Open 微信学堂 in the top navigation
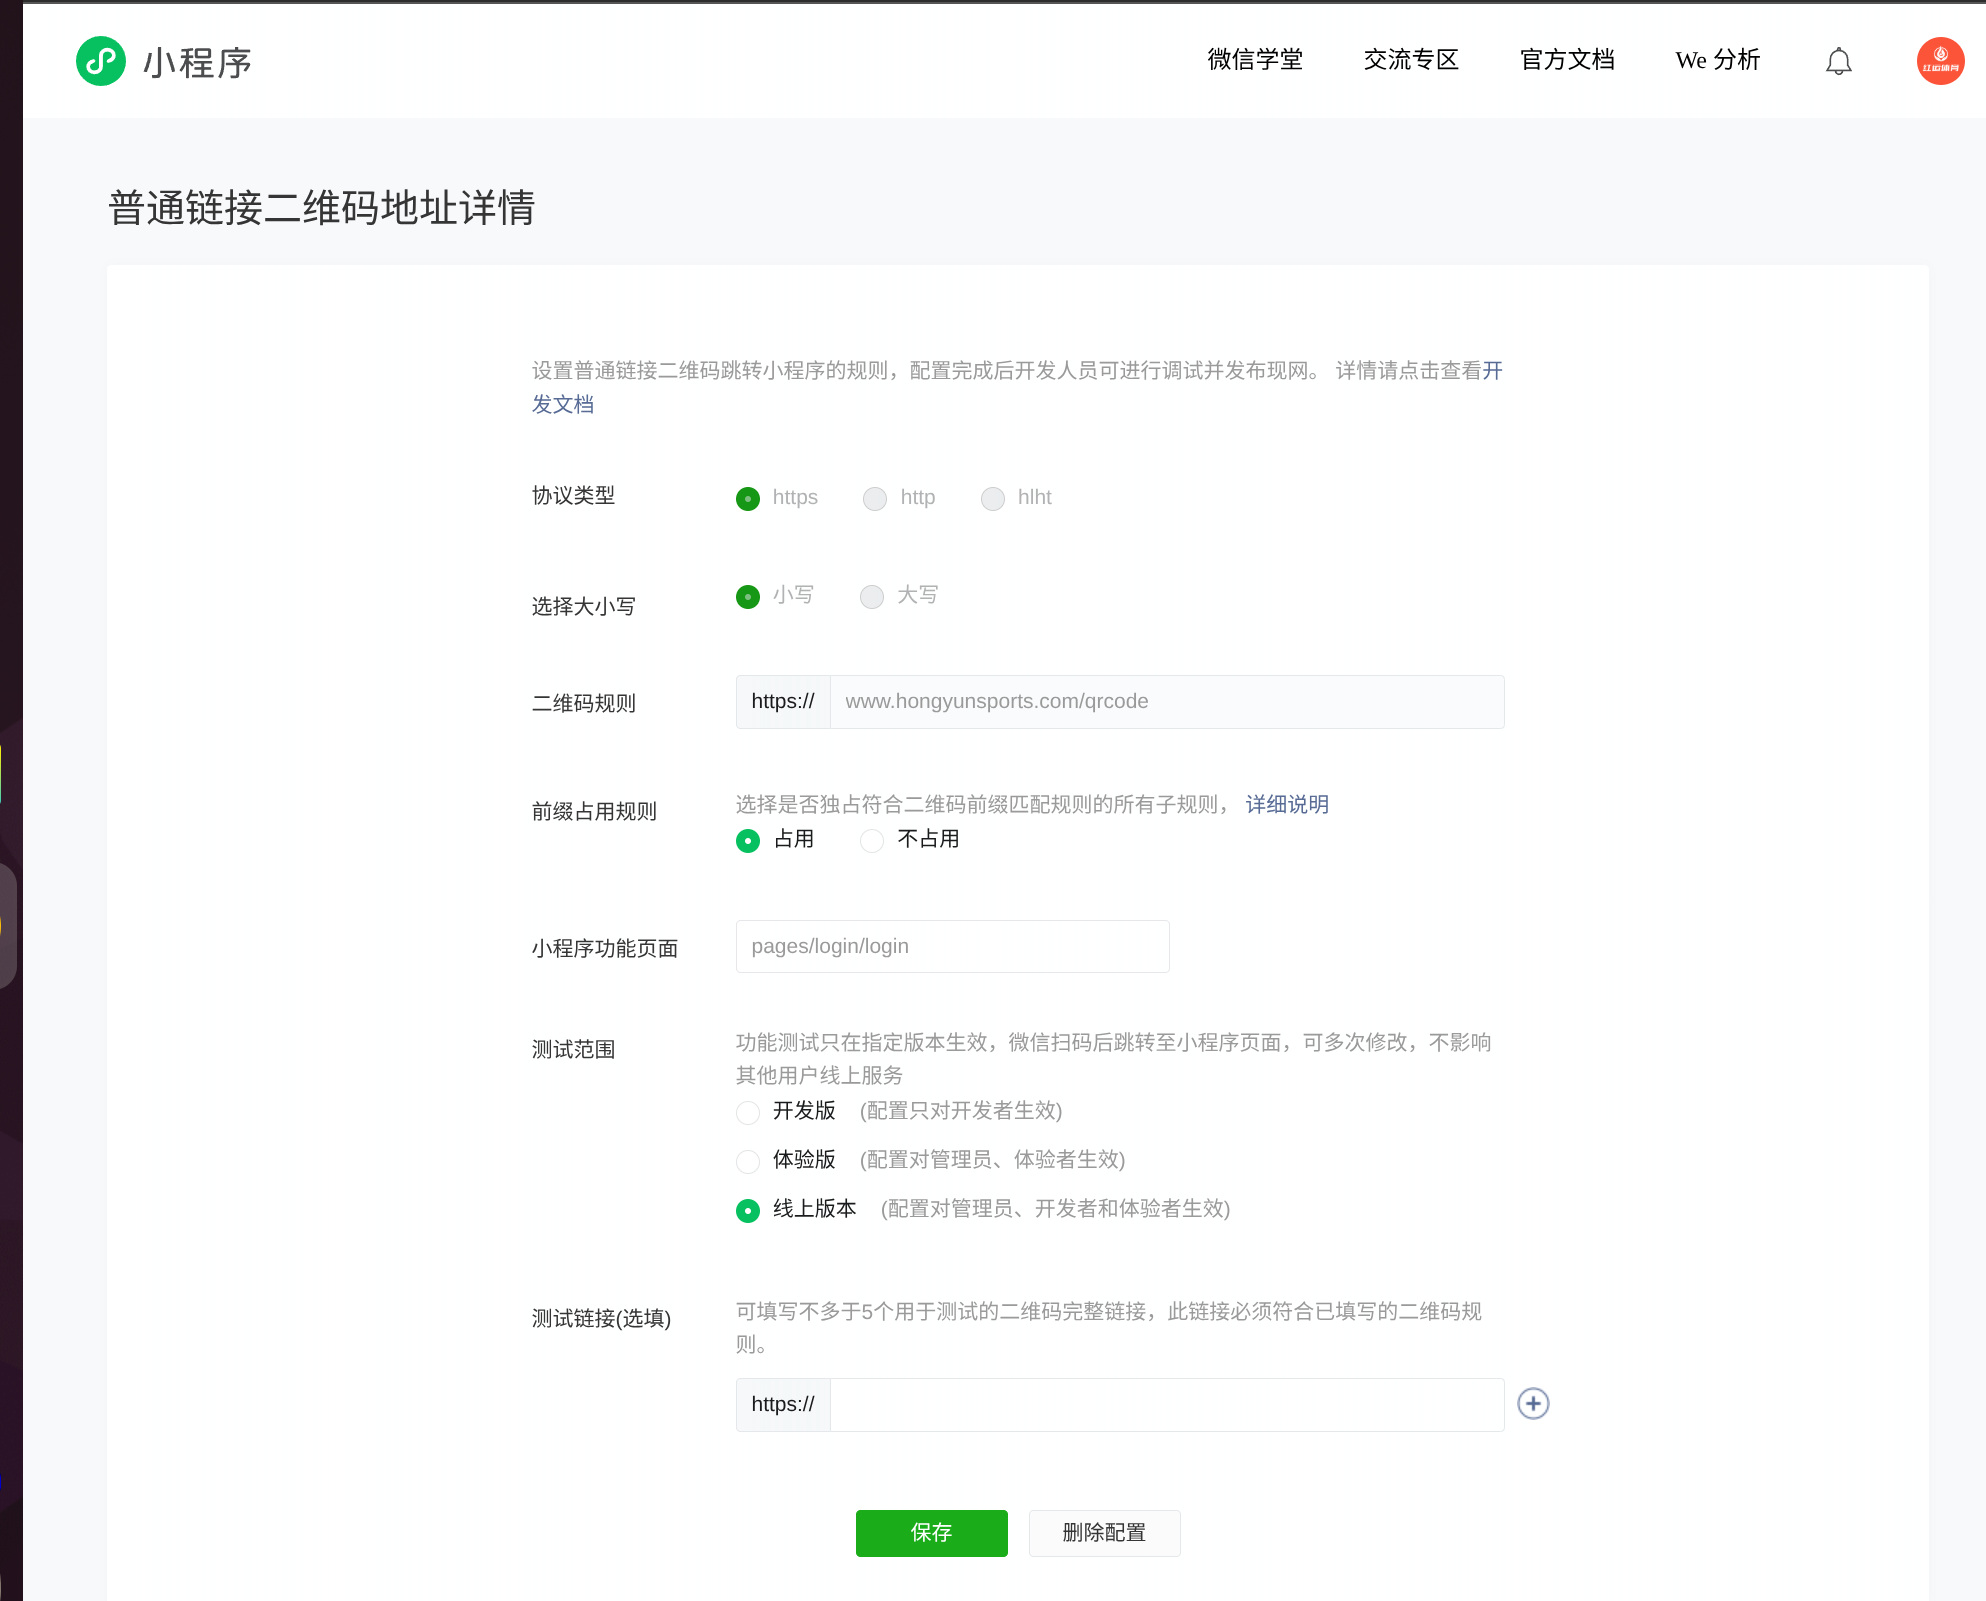The width and height of the screenshot is (1986, 1601). (x=1255, y=60)
